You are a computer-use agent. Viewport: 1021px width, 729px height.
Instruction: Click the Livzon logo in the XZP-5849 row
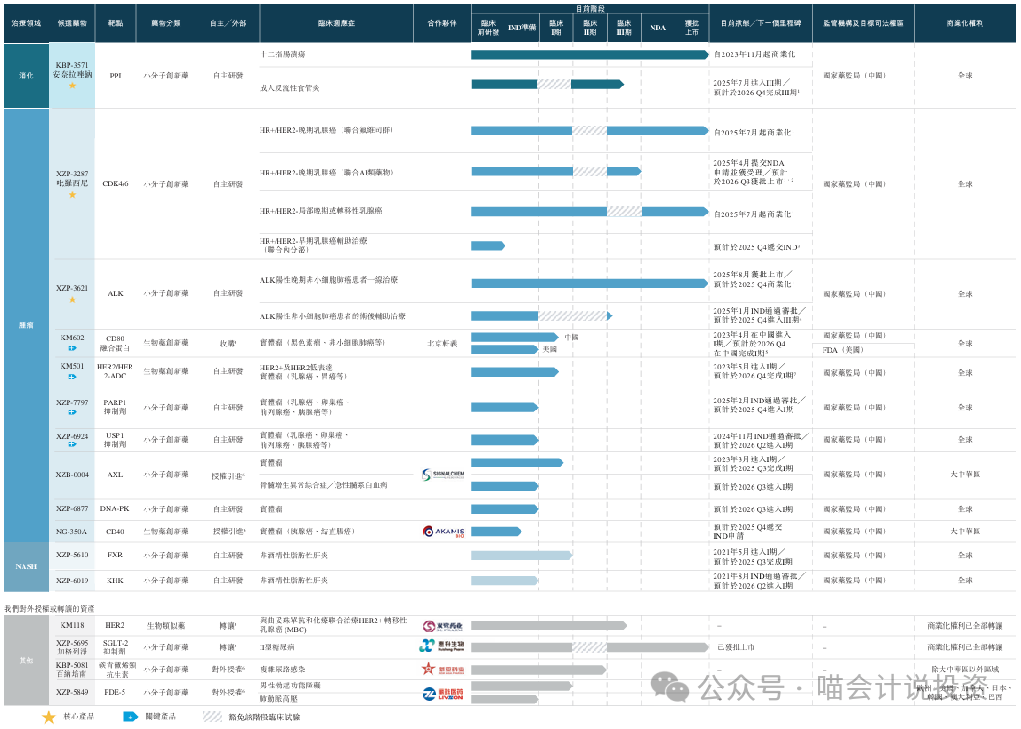pos(443,693)
